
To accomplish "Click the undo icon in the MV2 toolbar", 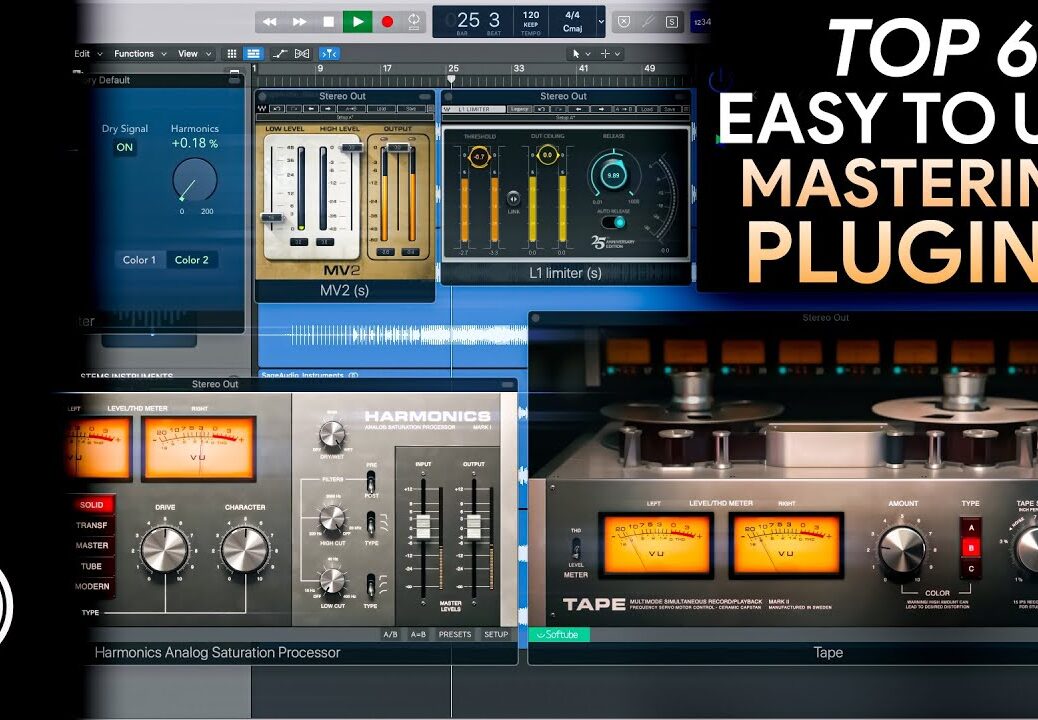I will click(x=277, y=109).
